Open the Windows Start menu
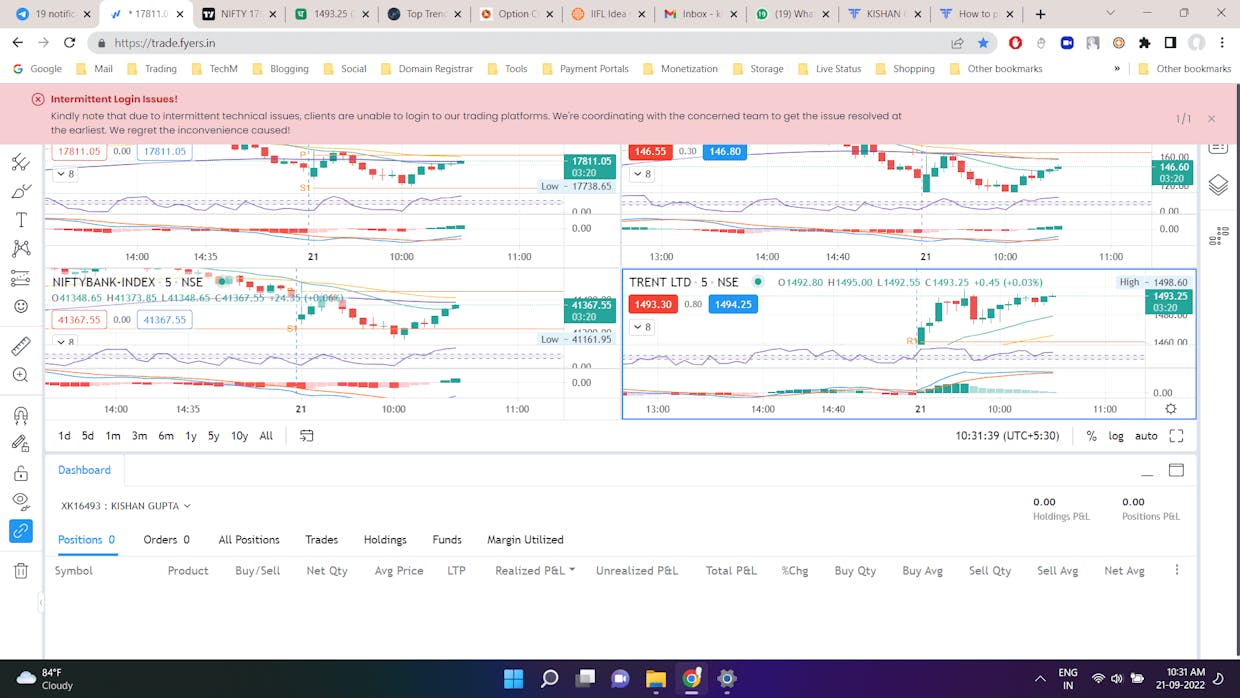Screen dimensions: 1240x698 pyautogui.click(x=513, y=679)
